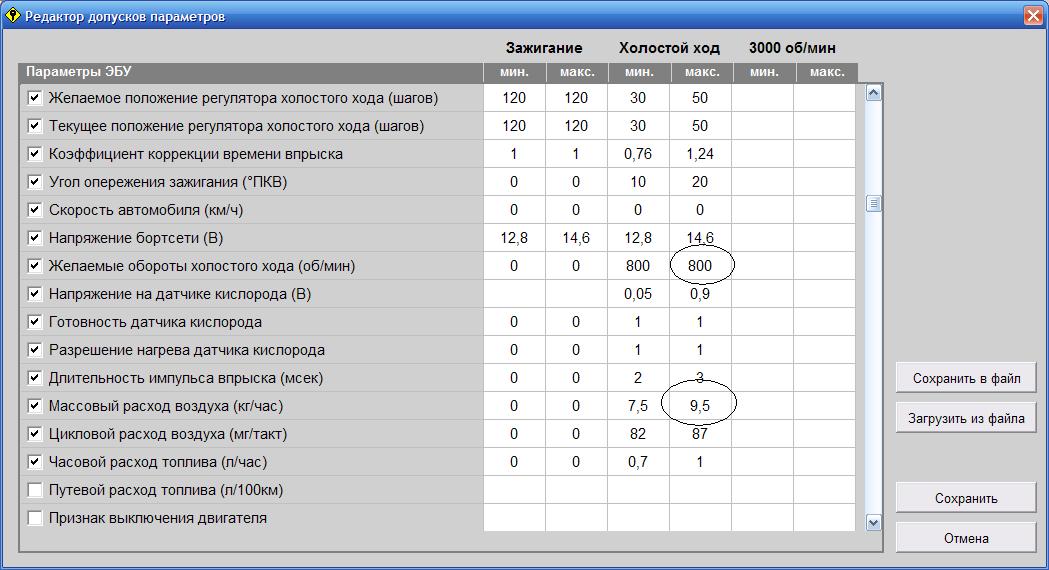1049x570 pixels.
Task: Click the Сохранить в файл button
Action: pos(966,379)
